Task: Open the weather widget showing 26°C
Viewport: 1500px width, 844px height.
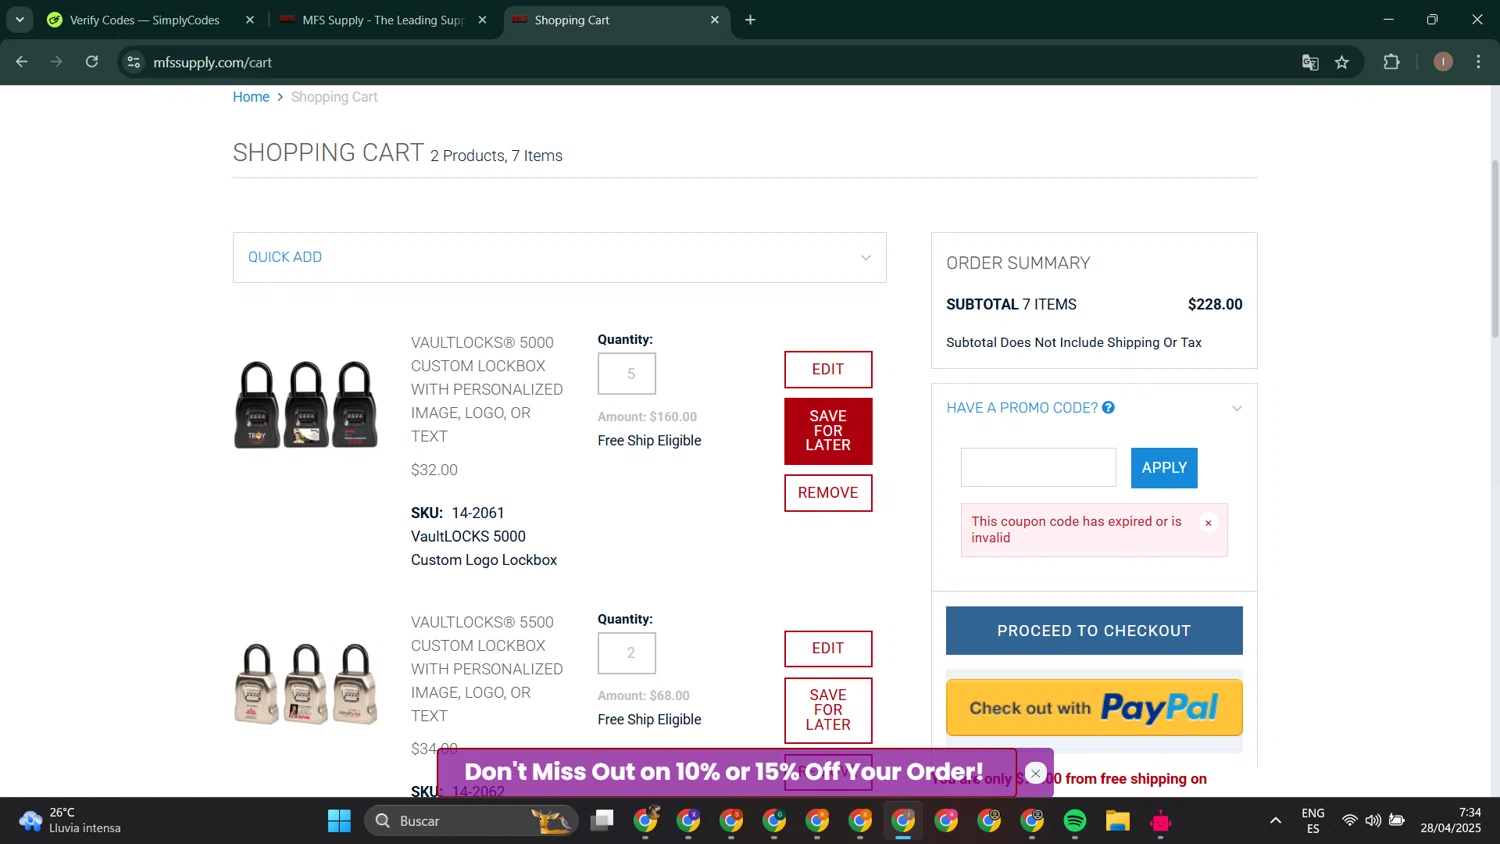Action: [70, 820]
